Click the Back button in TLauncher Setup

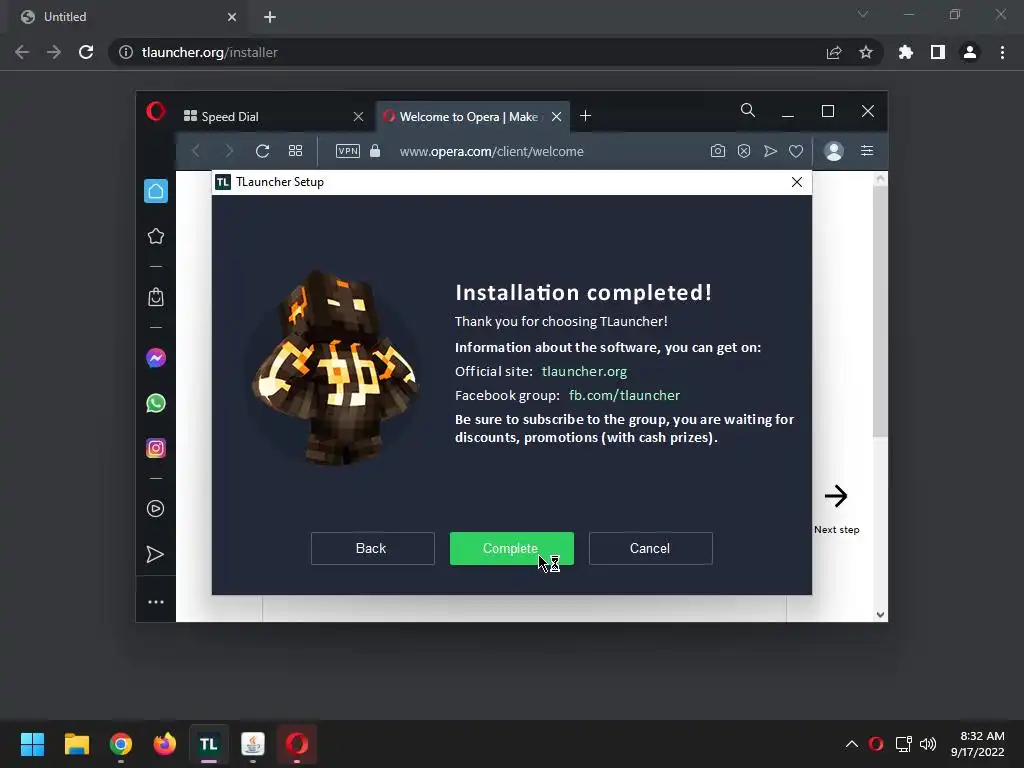pos(372,548)
